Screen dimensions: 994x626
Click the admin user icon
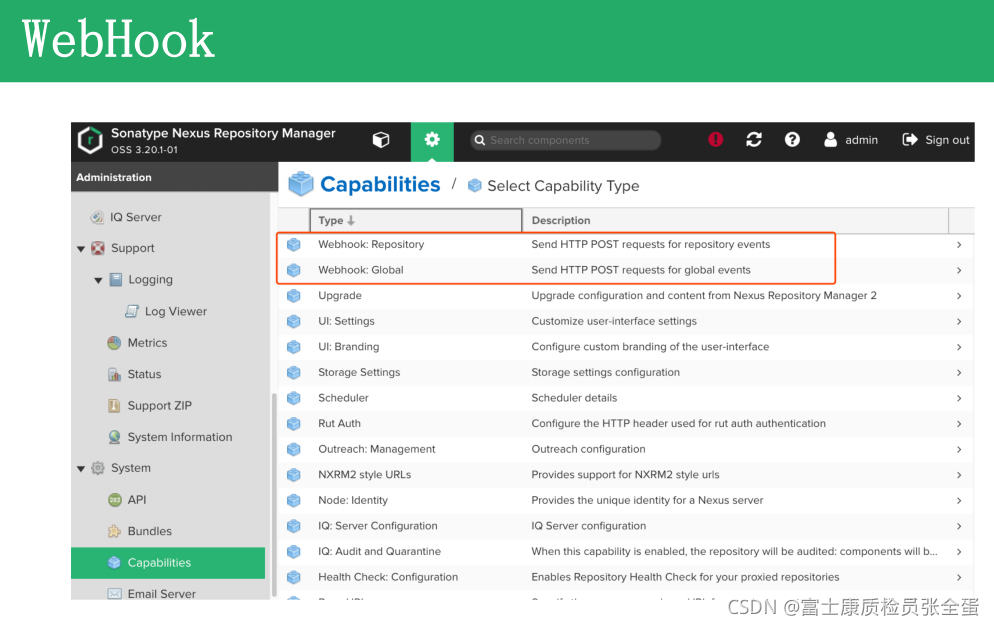[830, 140]
